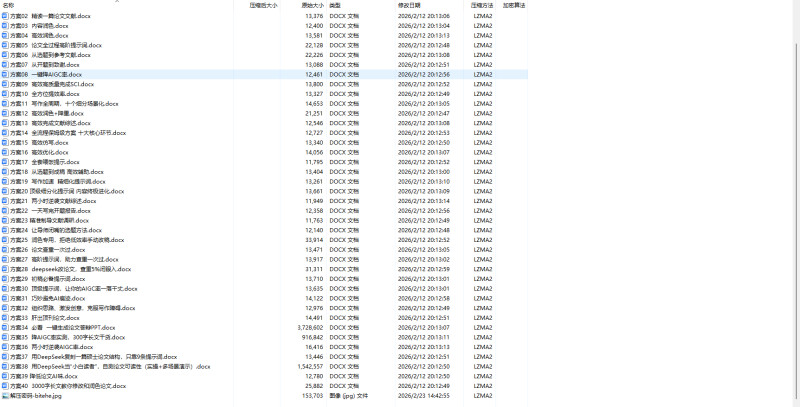Select file name 方案27 docx
This screenshot has height=407, width=800.
(64, 260)
